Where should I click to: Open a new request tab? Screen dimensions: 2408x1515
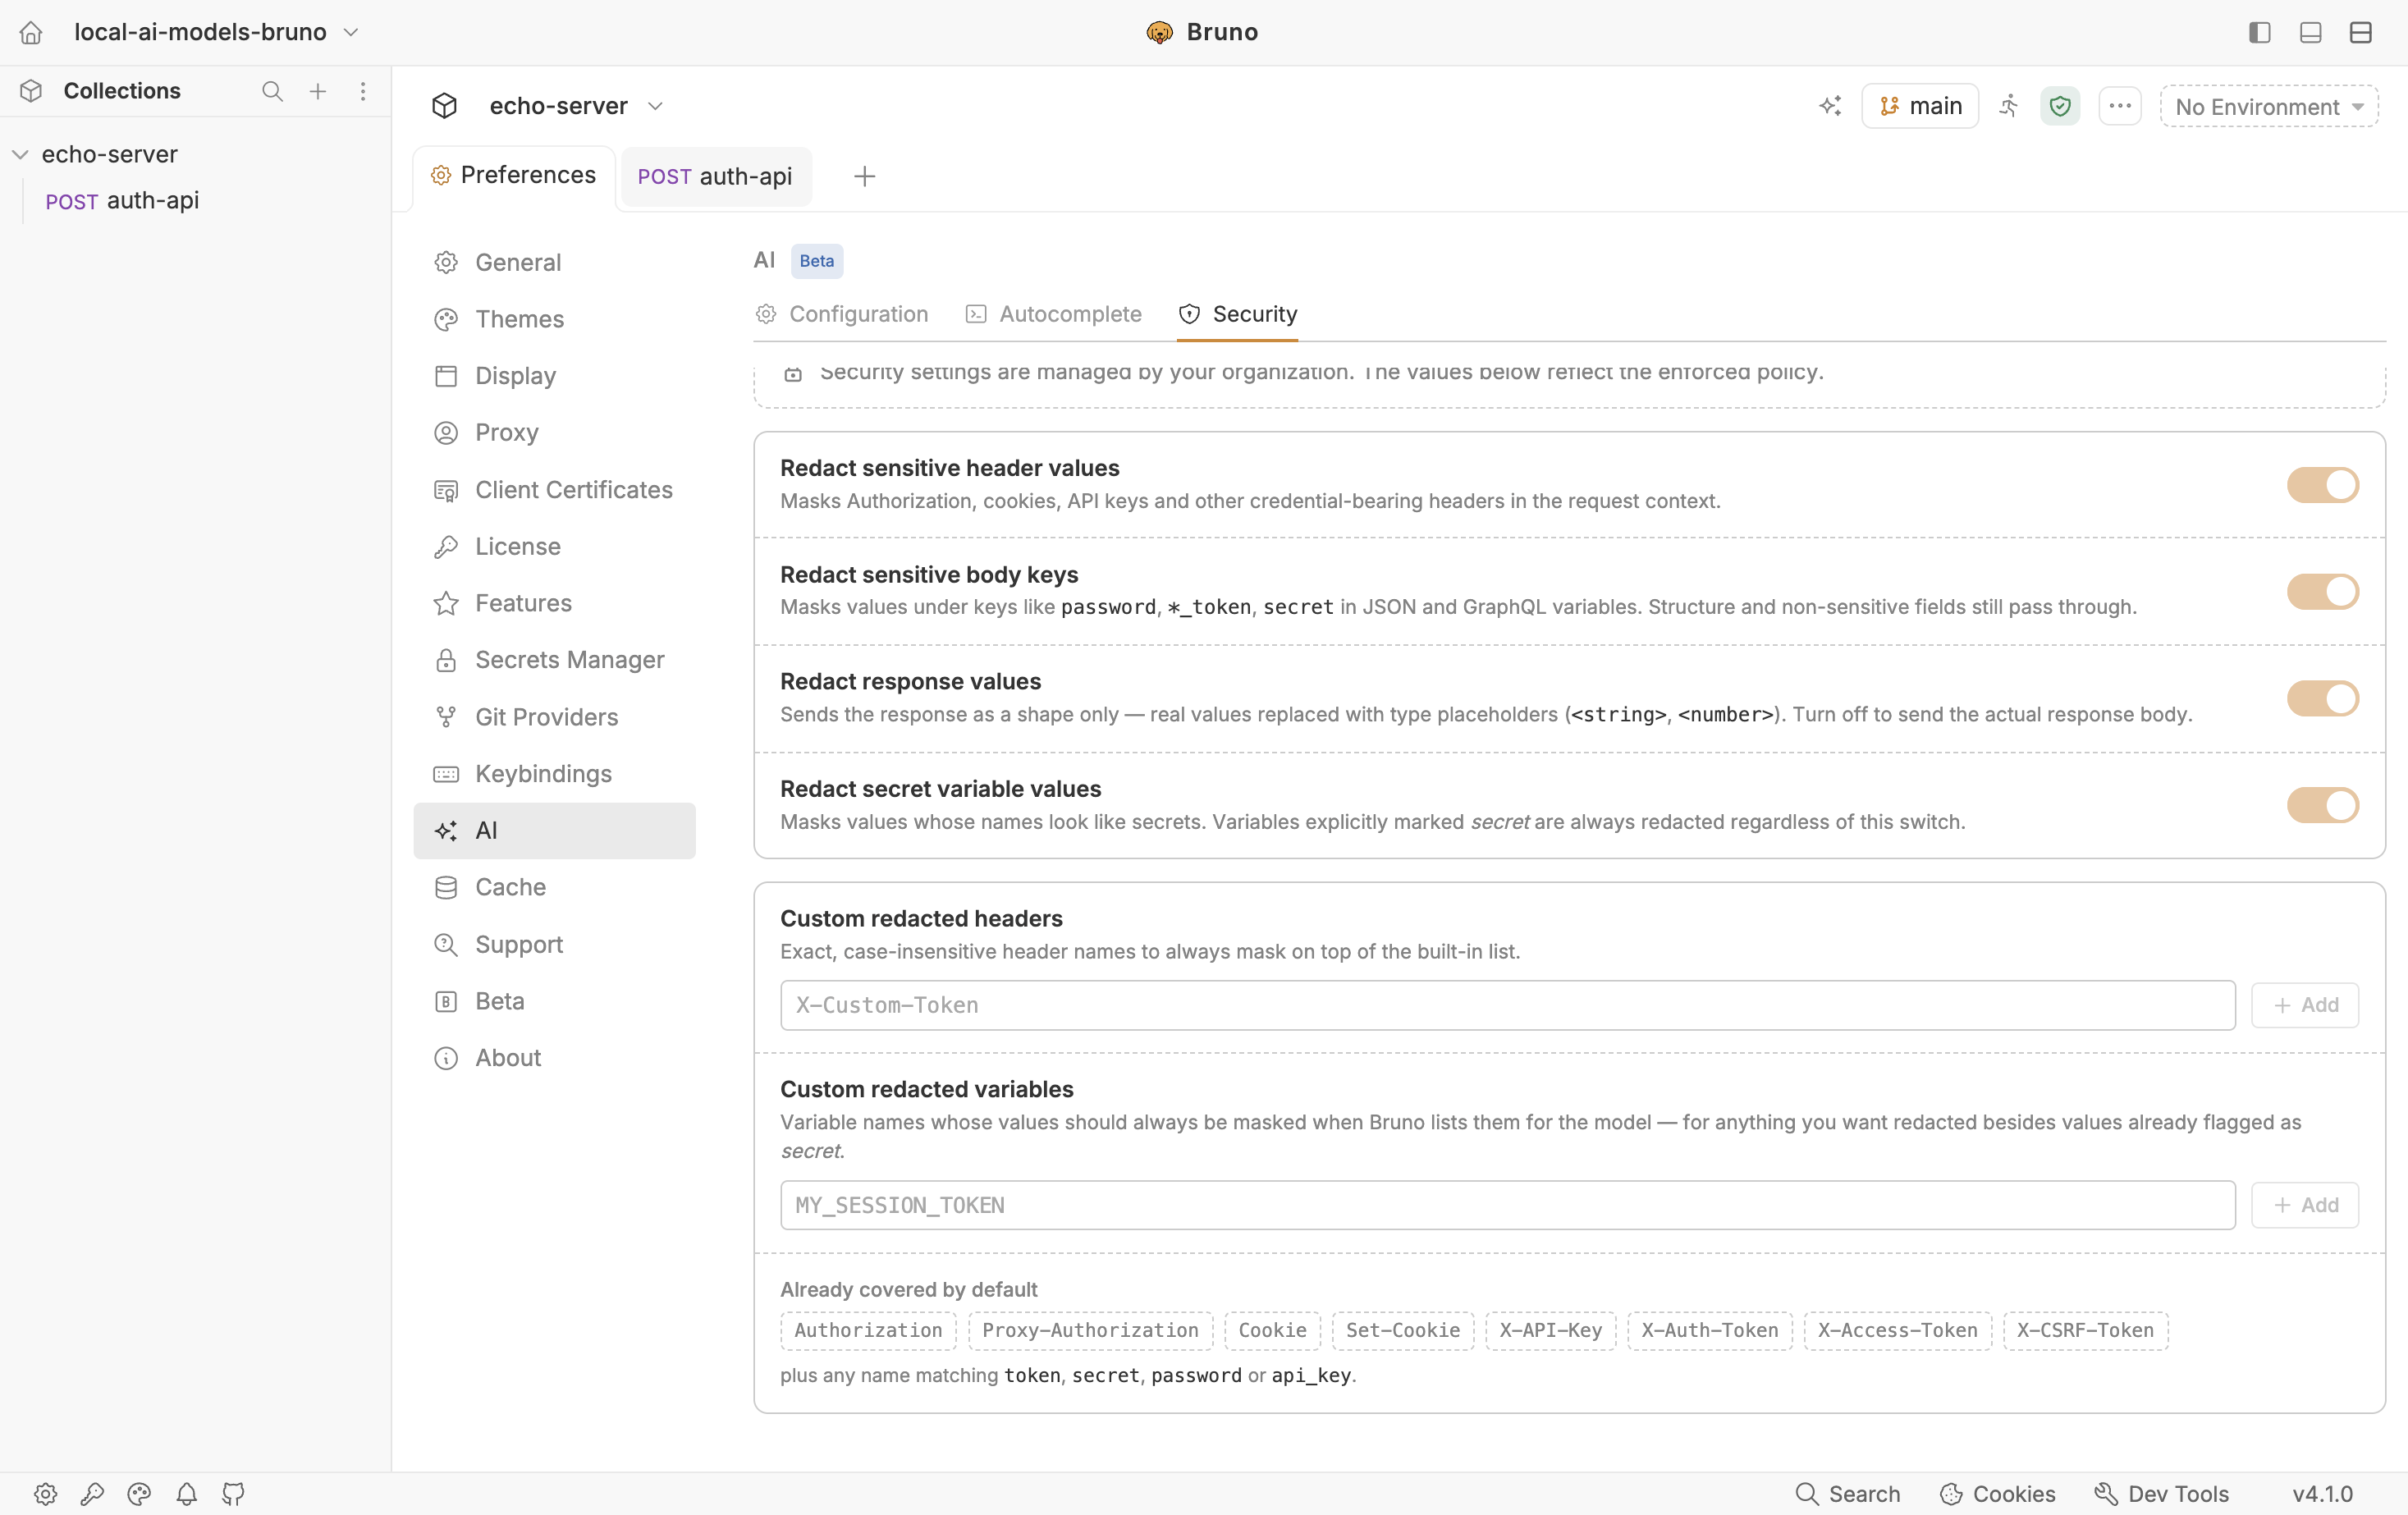click(865, 177)
